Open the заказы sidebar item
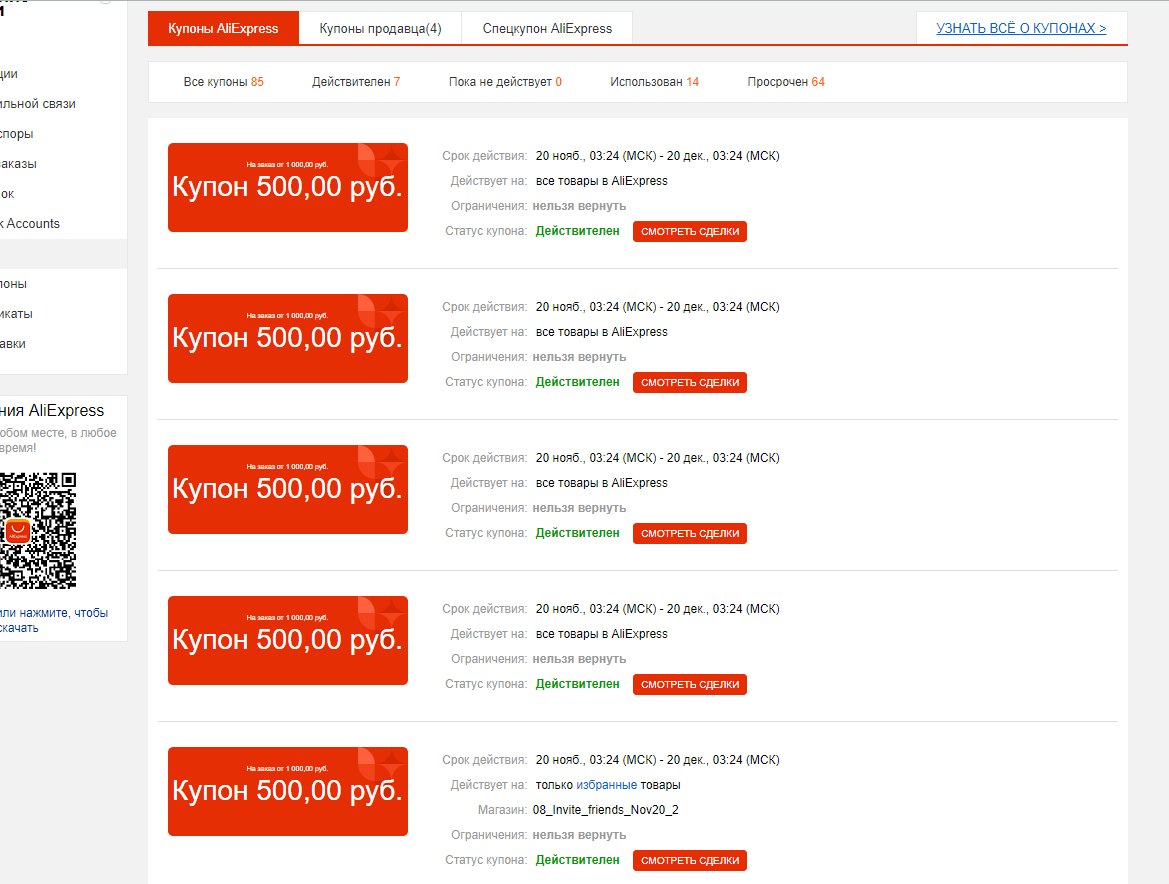Screen dimensions: 1169x884 click(18, 164)
